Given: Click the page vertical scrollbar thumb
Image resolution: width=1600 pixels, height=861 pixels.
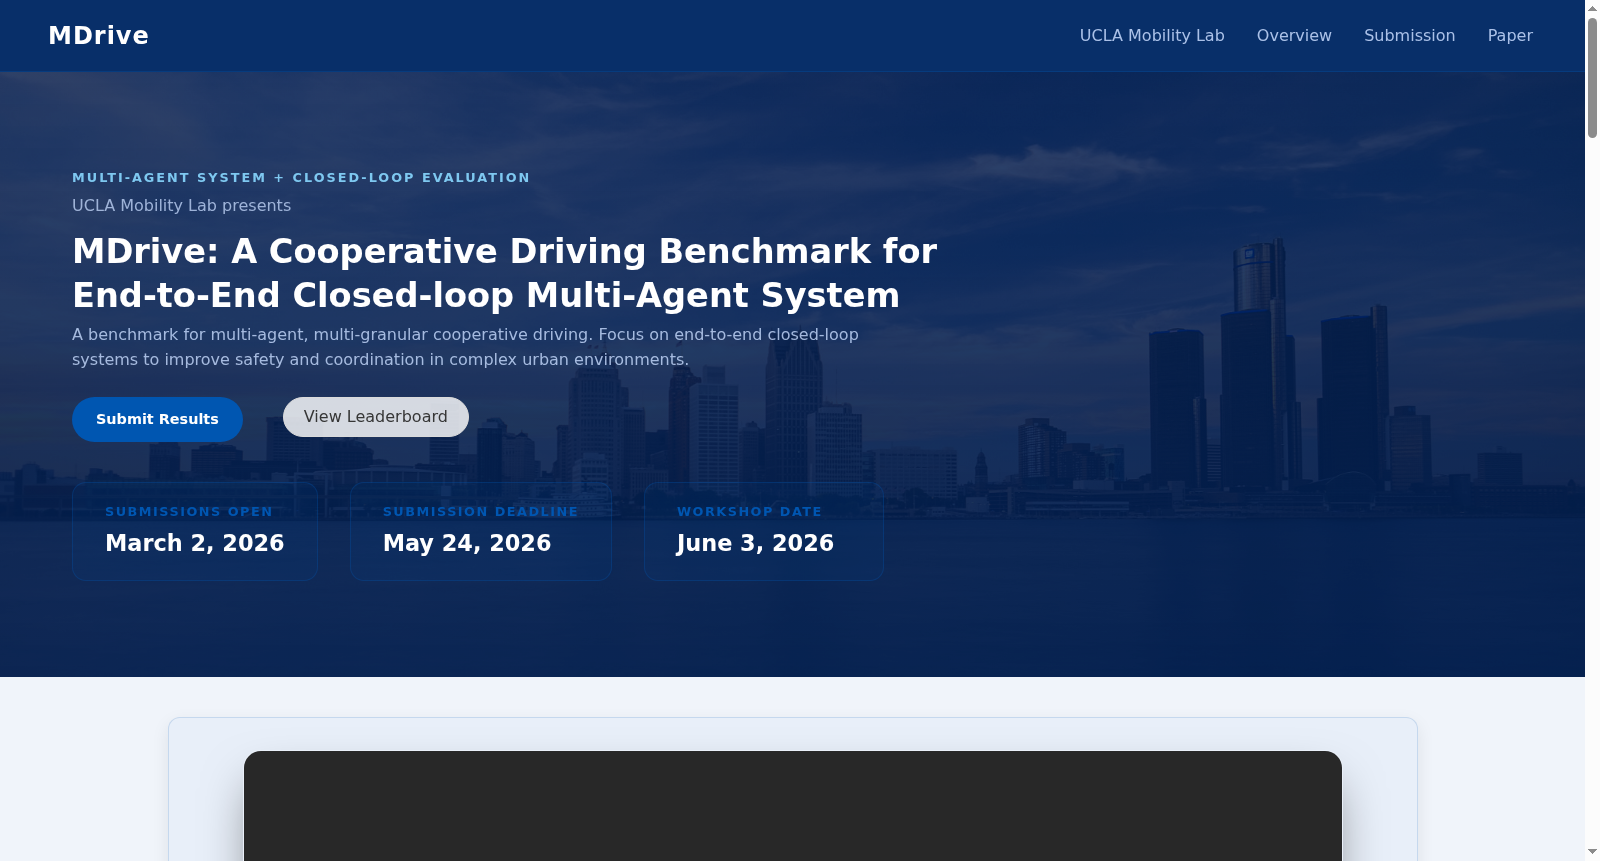Looking at the screenshot, I should point(1592,77).
